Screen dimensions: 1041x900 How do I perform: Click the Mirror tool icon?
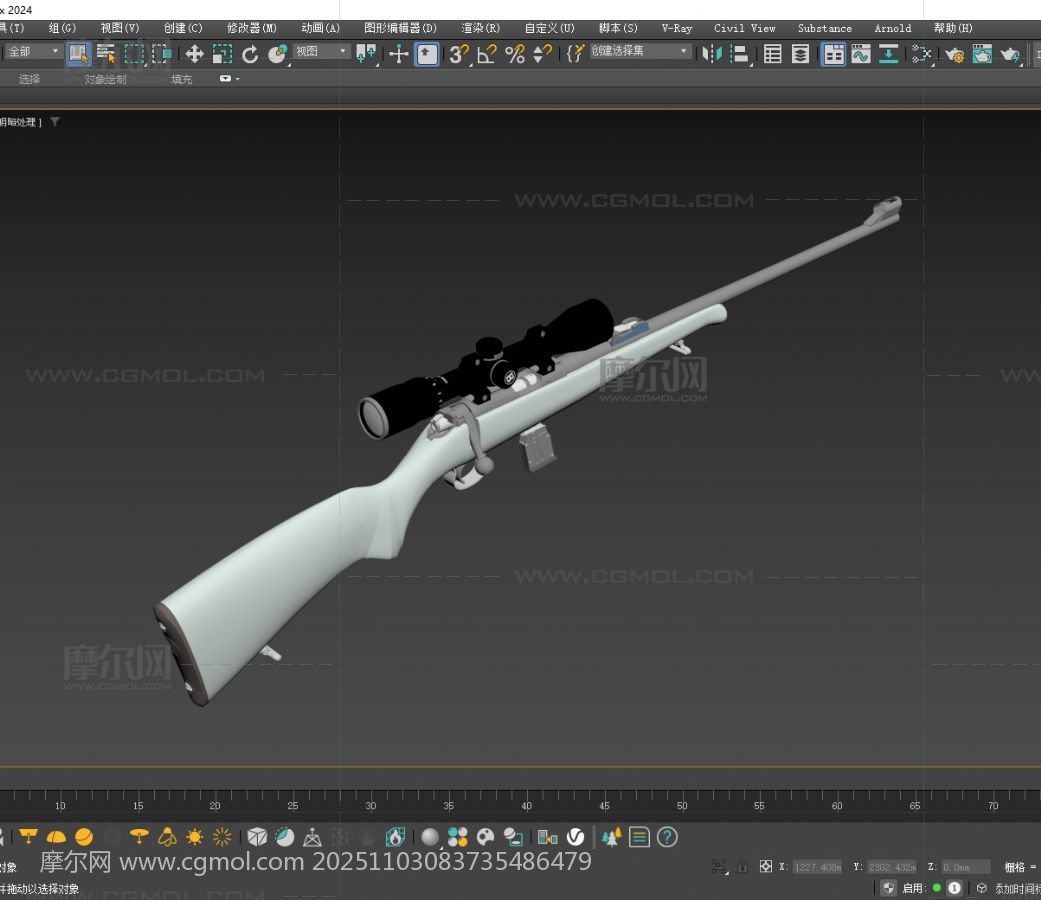pos(712,54)
